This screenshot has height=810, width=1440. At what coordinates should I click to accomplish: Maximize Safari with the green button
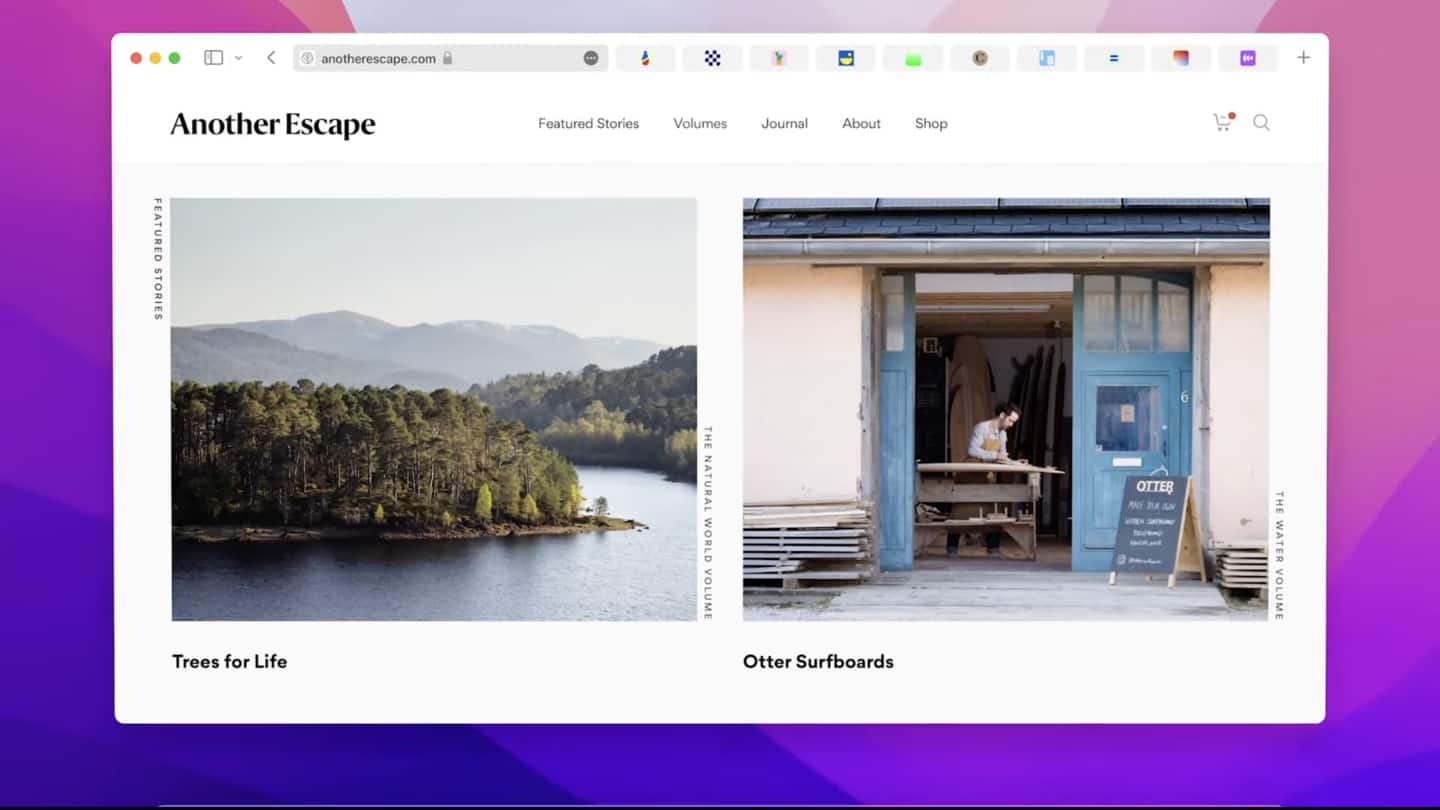(174, 58)
